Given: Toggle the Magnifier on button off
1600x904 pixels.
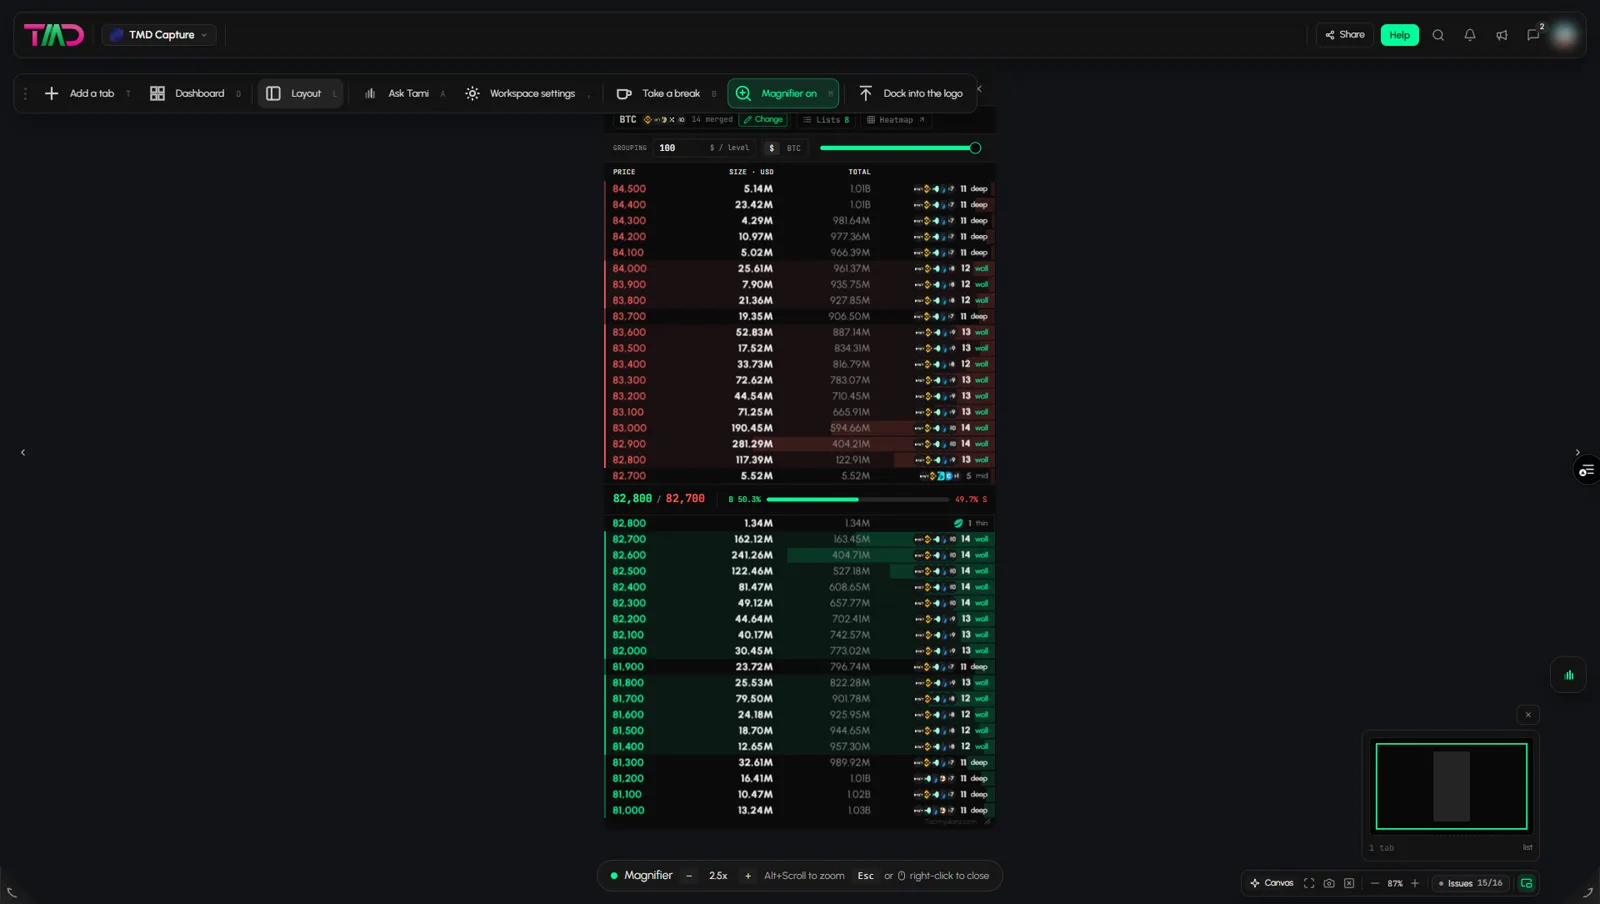Looking at the screenshot, I should (x=783, y=94).
